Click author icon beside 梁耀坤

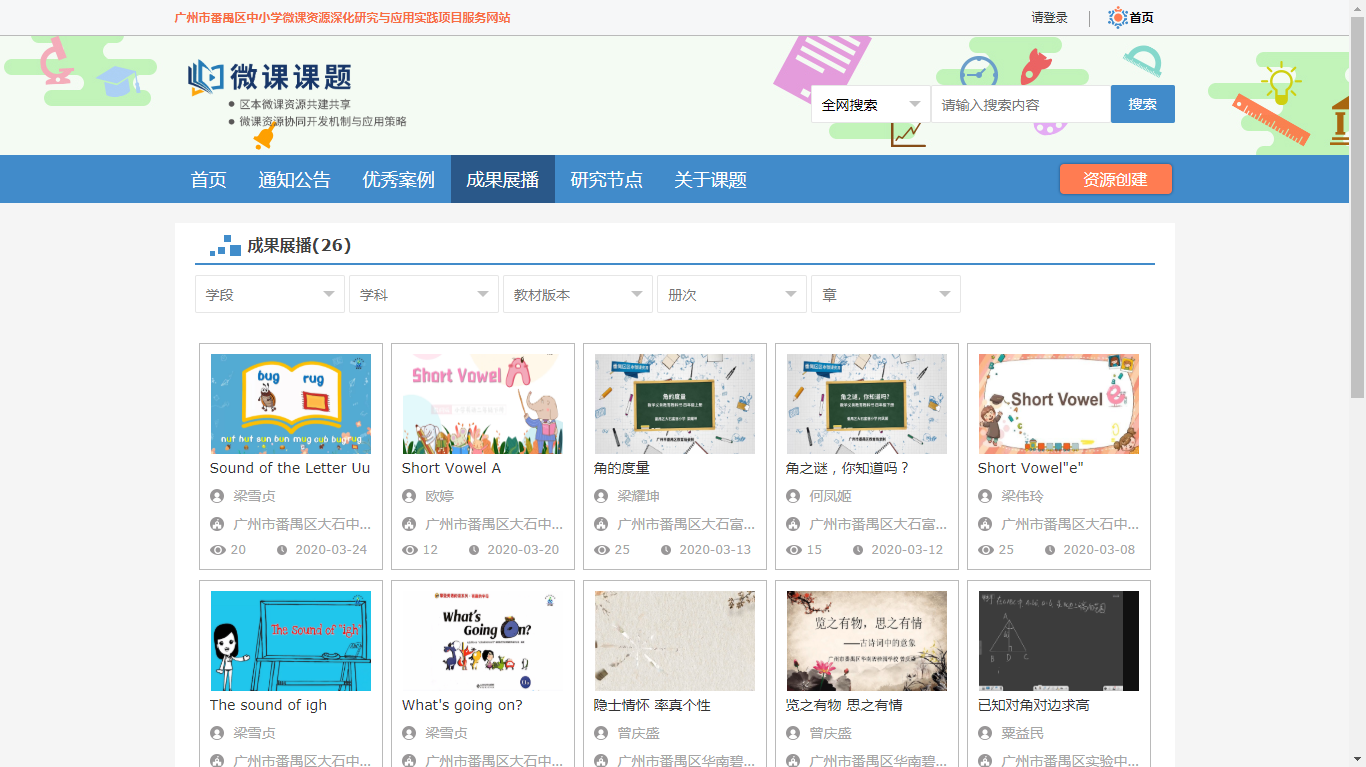601,496
